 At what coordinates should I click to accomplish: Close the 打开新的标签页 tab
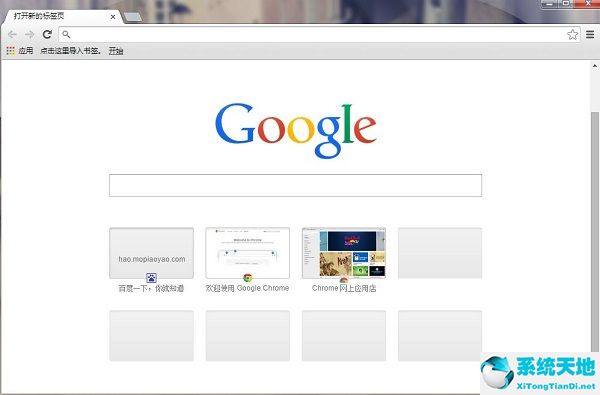pos(113,17)
